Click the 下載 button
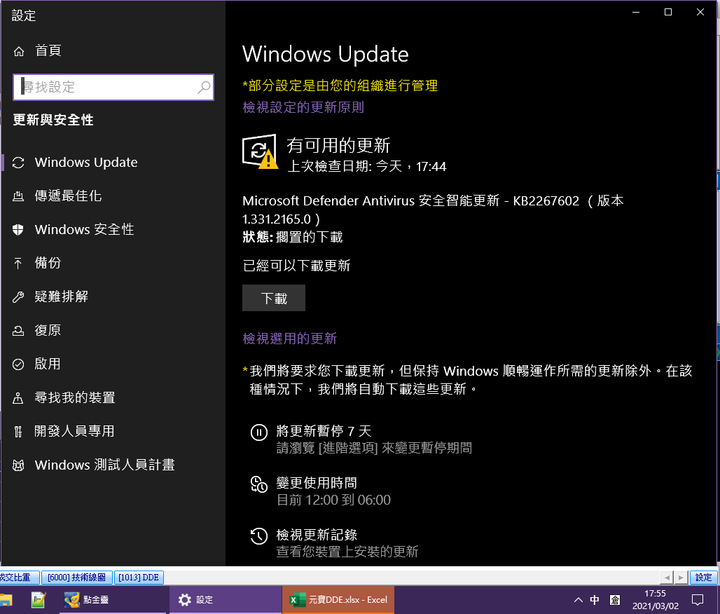 point(274,298)
